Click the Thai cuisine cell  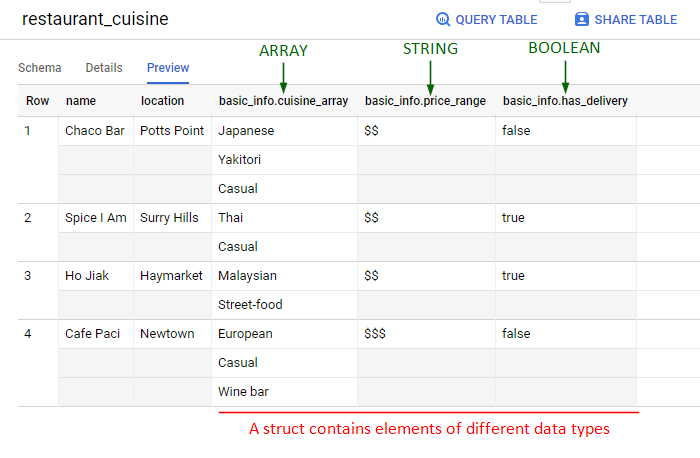pos(284,218)
